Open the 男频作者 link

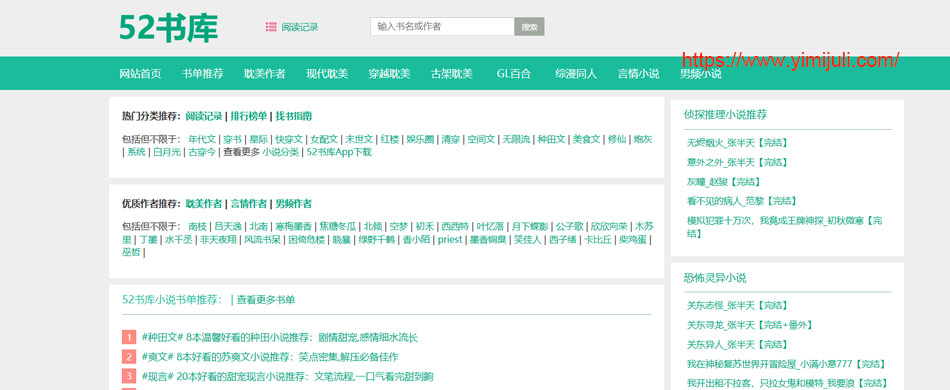click(293, 204)
